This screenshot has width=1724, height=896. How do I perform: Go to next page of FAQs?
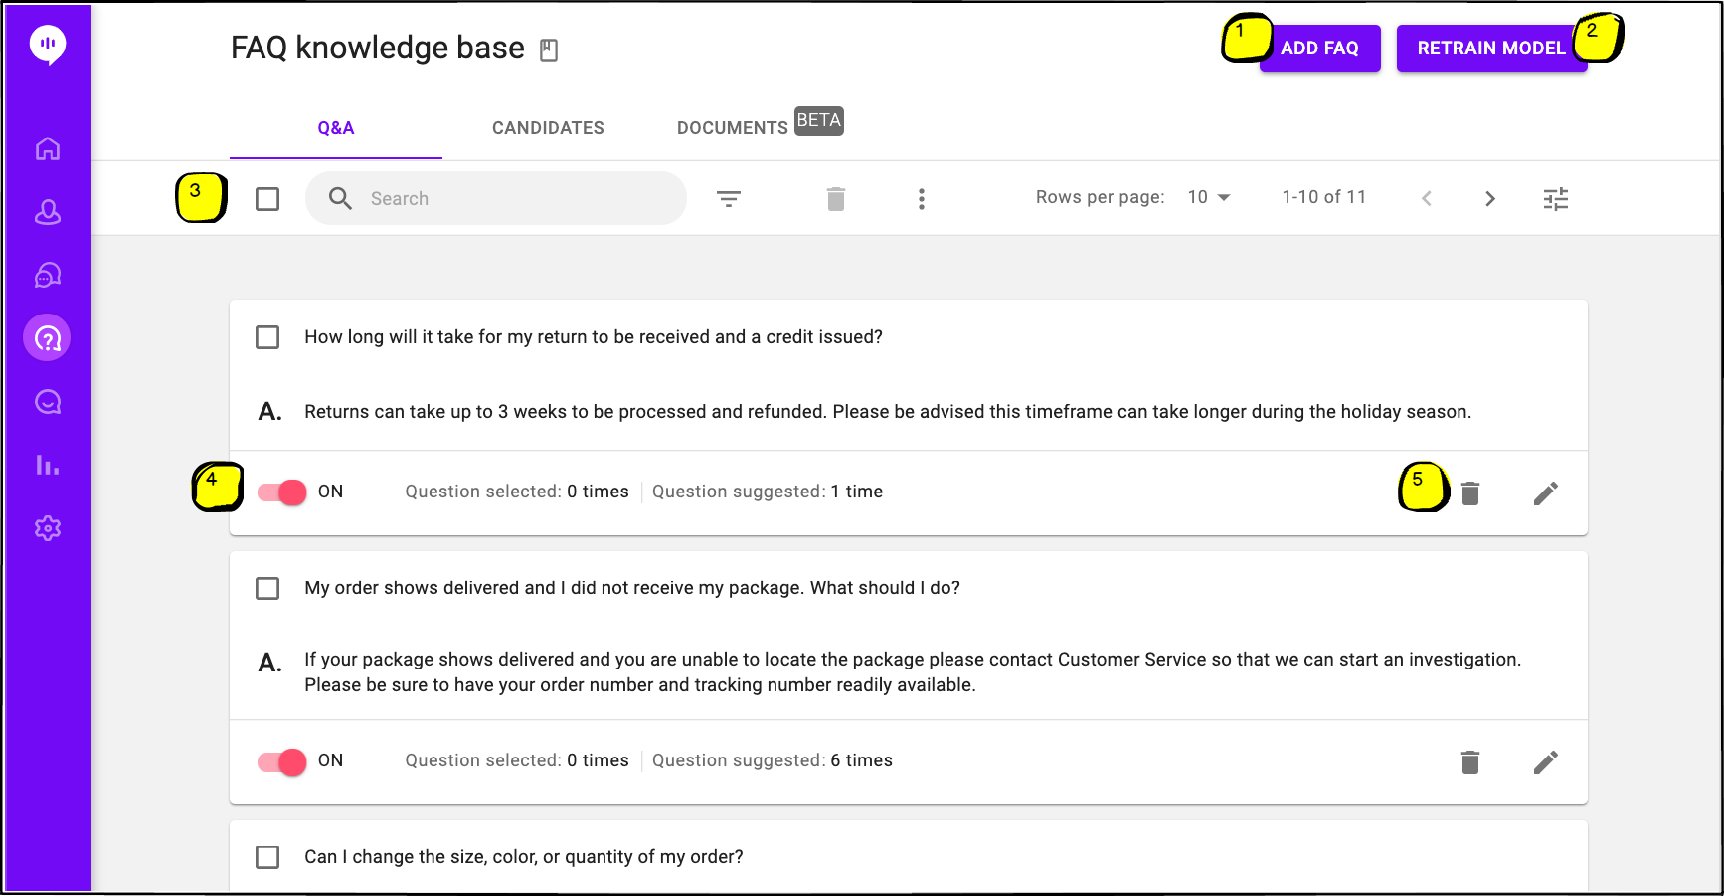(x=1490, y=199)
